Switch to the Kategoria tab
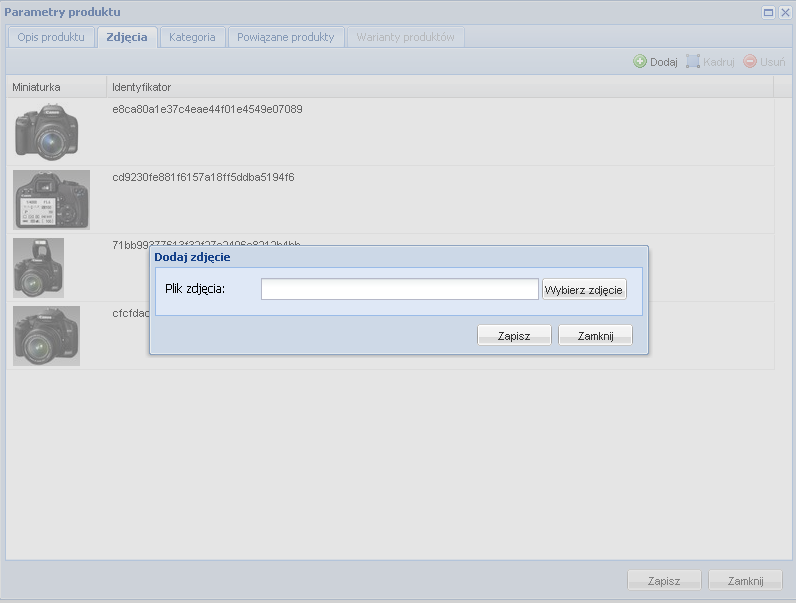The height and width of the screenshot is (603, 796). click(192, 37)
